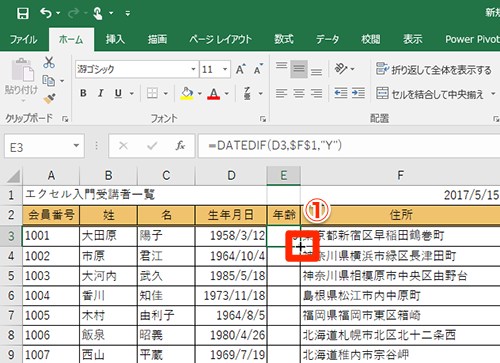The width and height of the screenshot is (500, 363).
Task: Switch to the 描画 tab
Action: click(x=157, y=39)
